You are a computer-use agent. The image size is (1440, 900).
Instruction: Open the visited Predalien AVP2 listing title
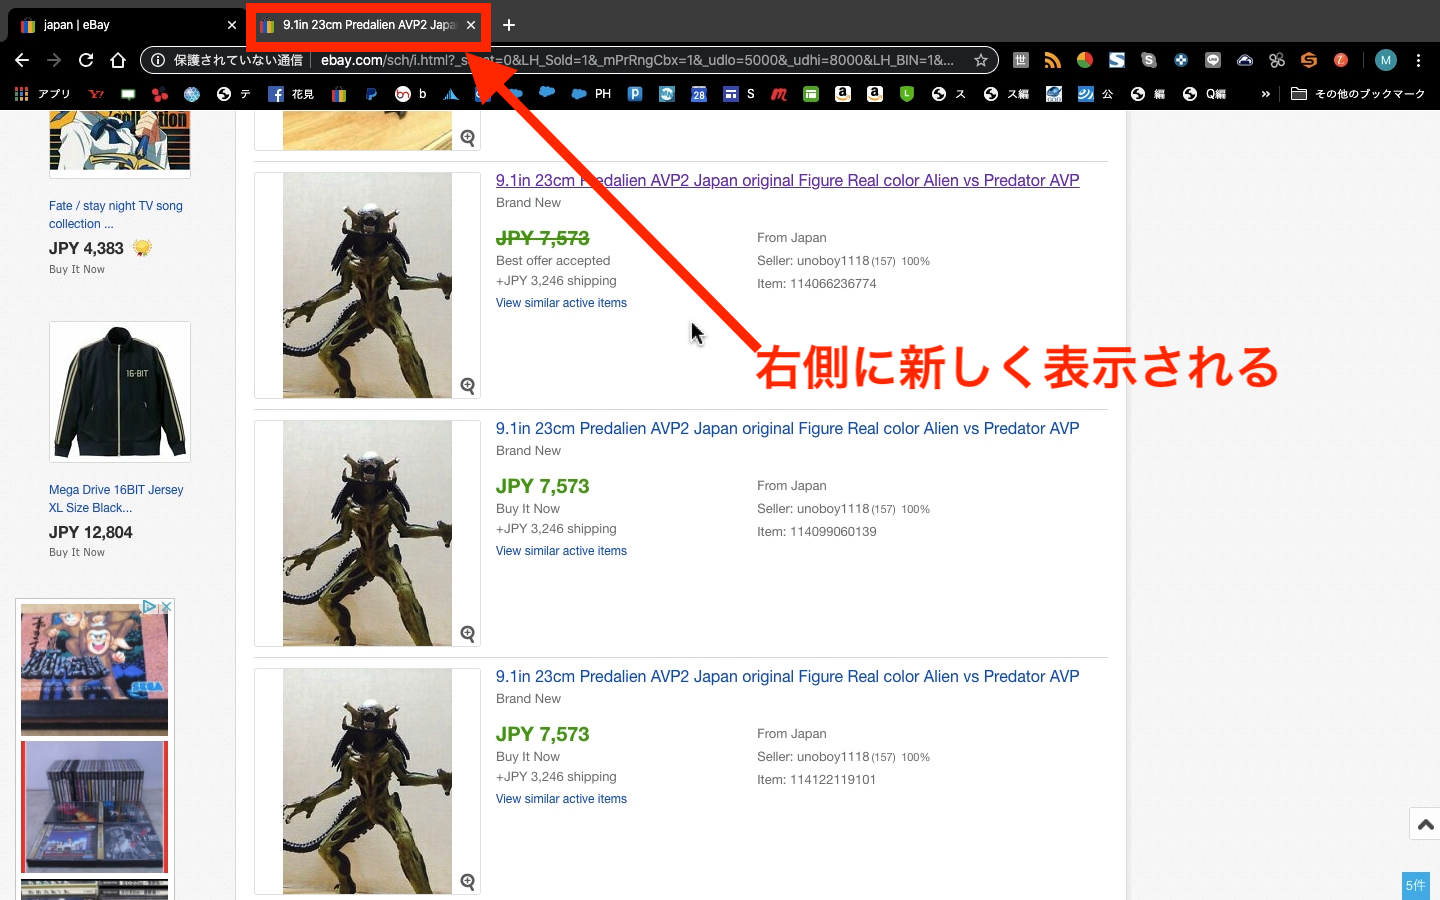point(787,181)
